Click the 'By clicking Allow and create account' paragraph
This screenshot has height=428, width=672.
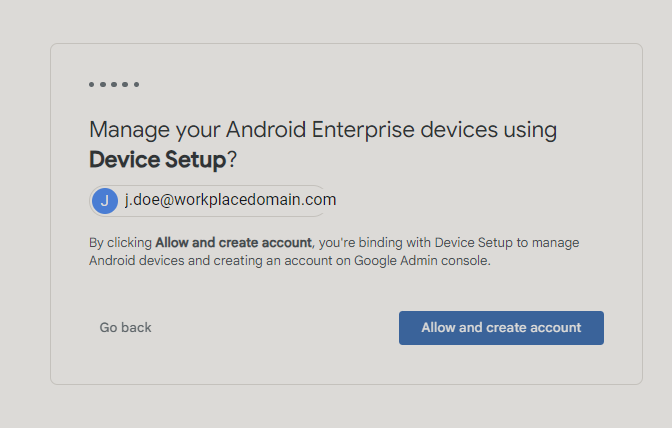point(334,251)
